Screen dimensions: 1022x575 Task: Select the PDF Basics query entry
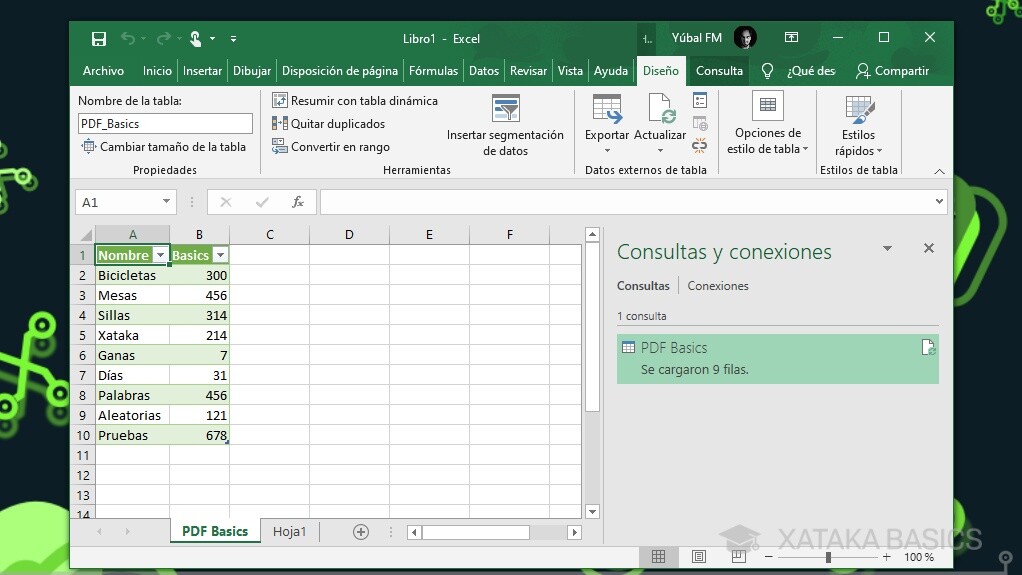(778, 359)
